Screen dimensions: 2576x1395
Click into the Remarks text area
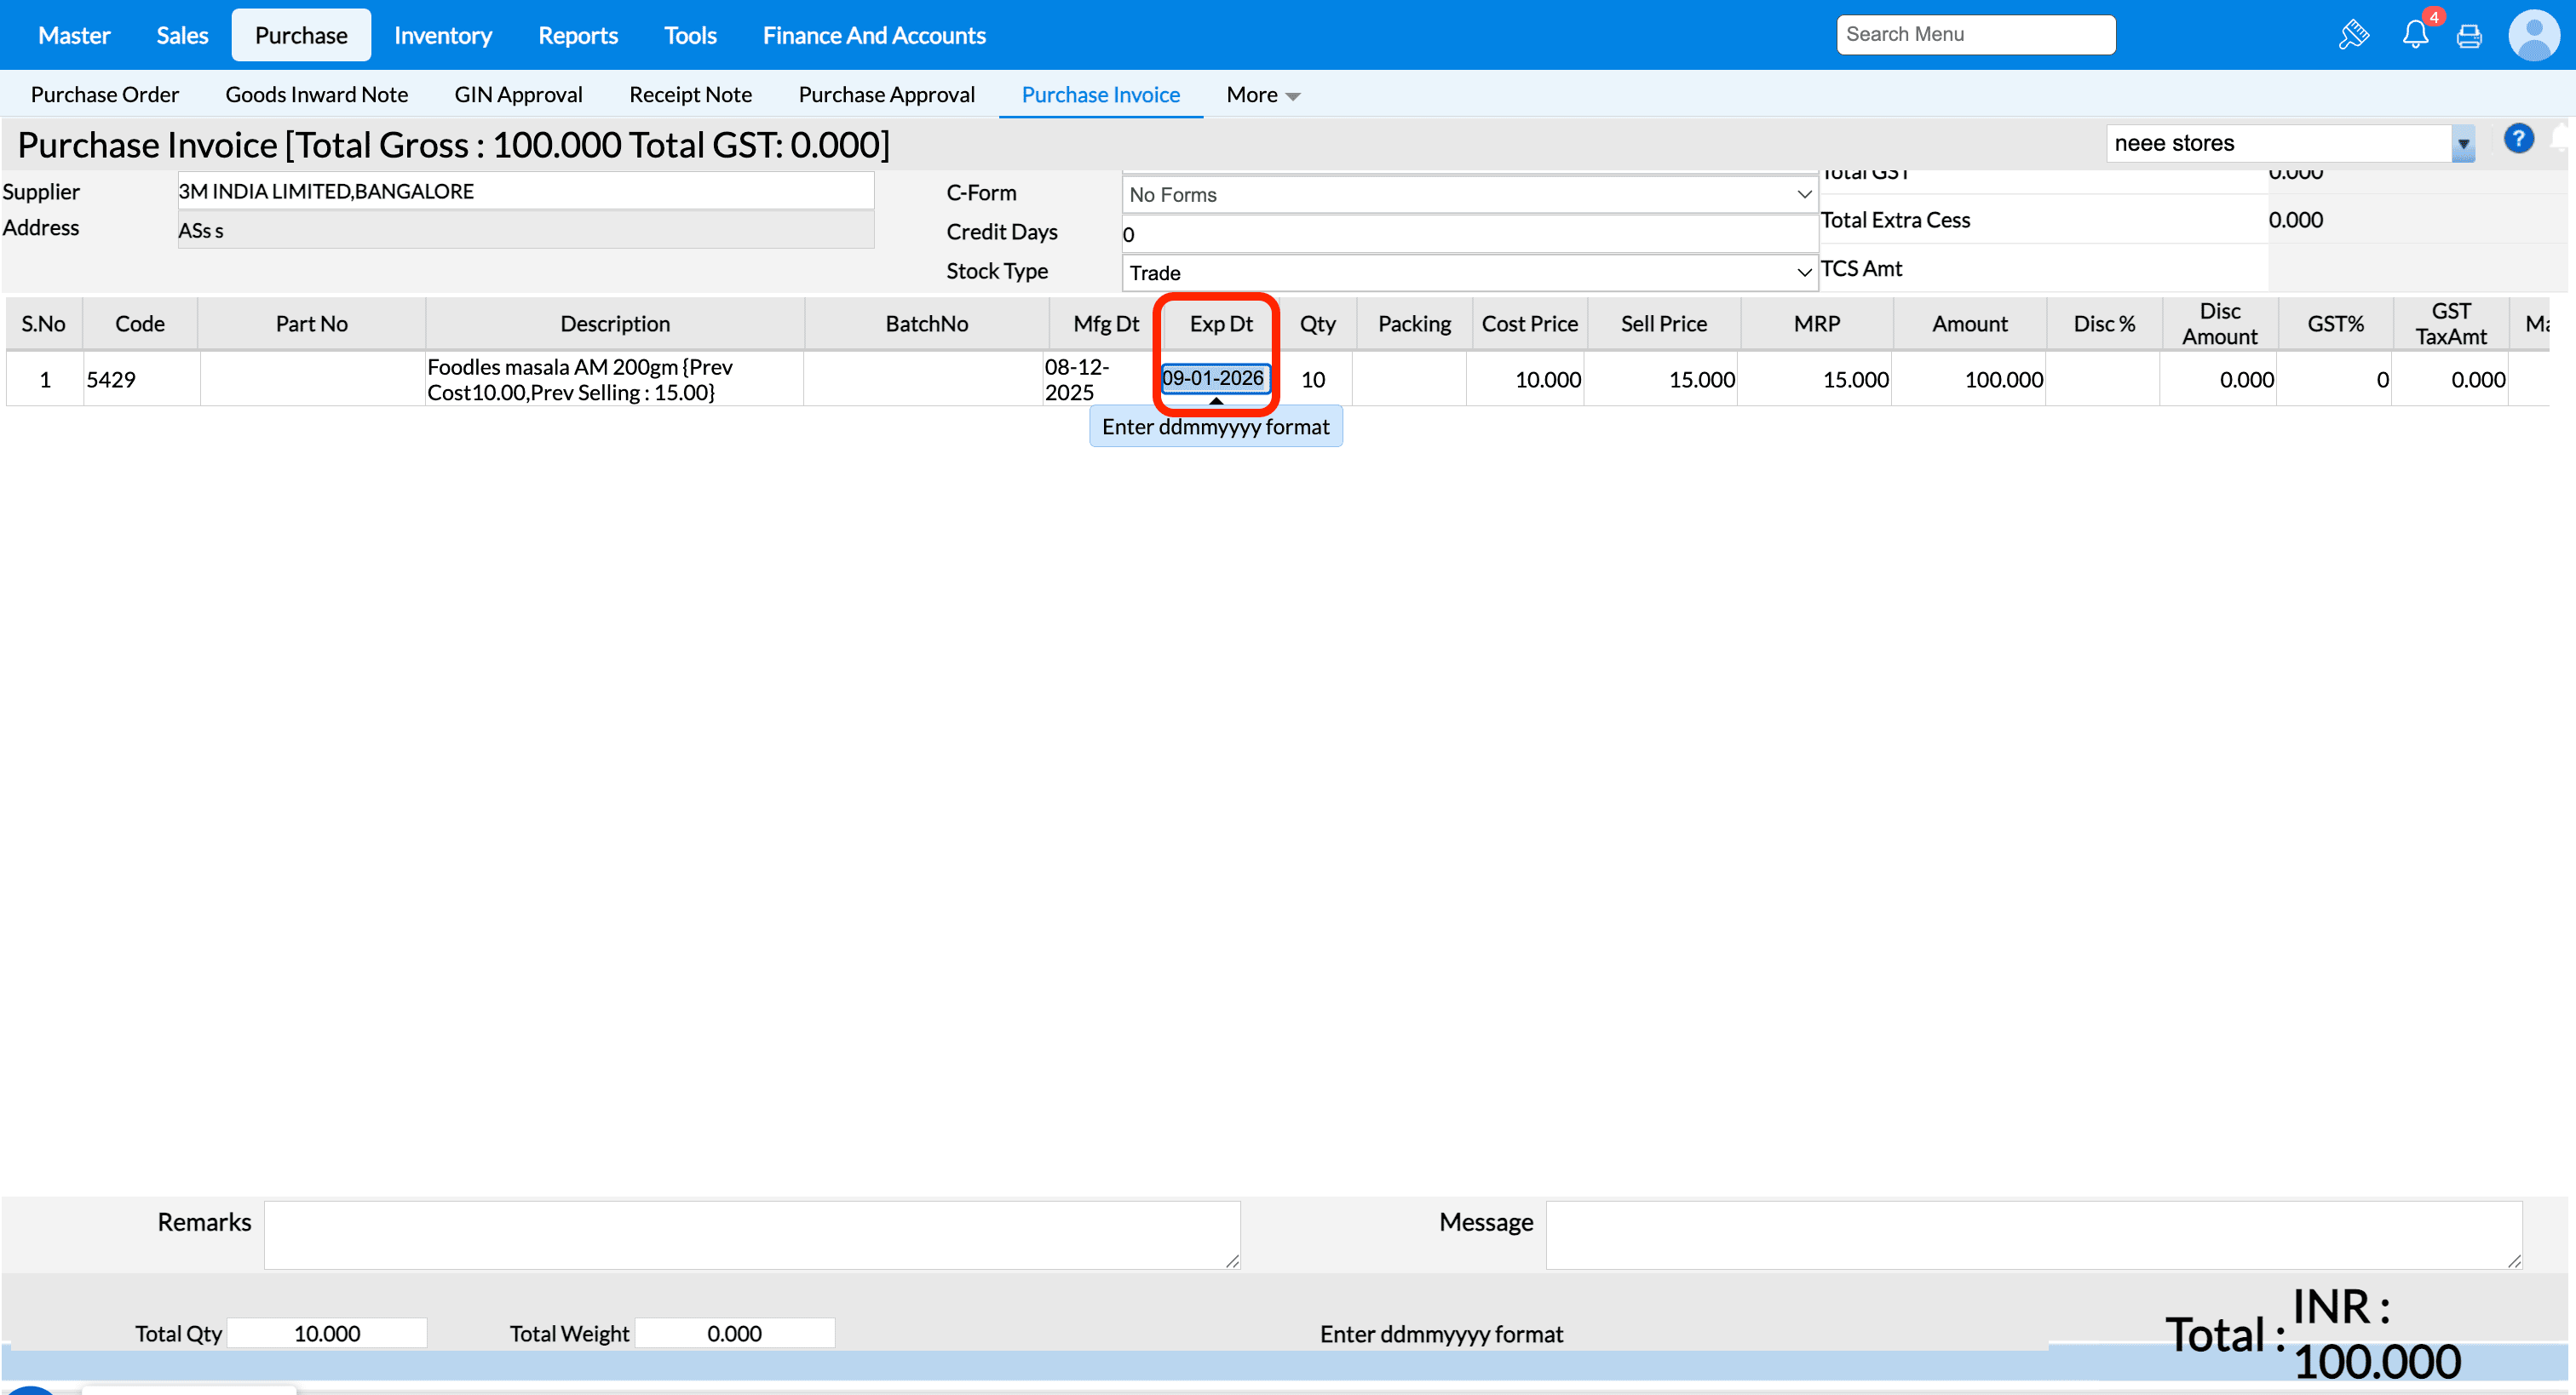click(752, 1235)
